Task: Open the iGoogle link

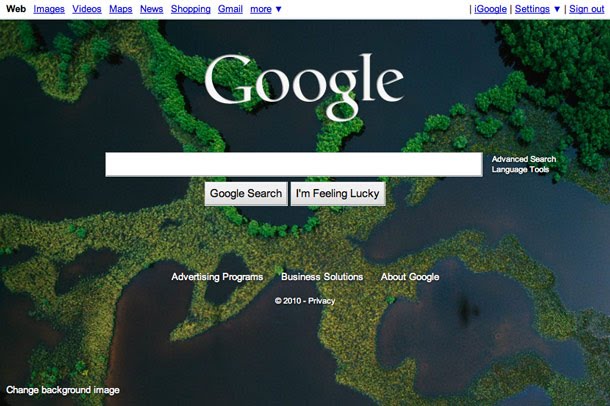Action: click(x=490, y=9)
